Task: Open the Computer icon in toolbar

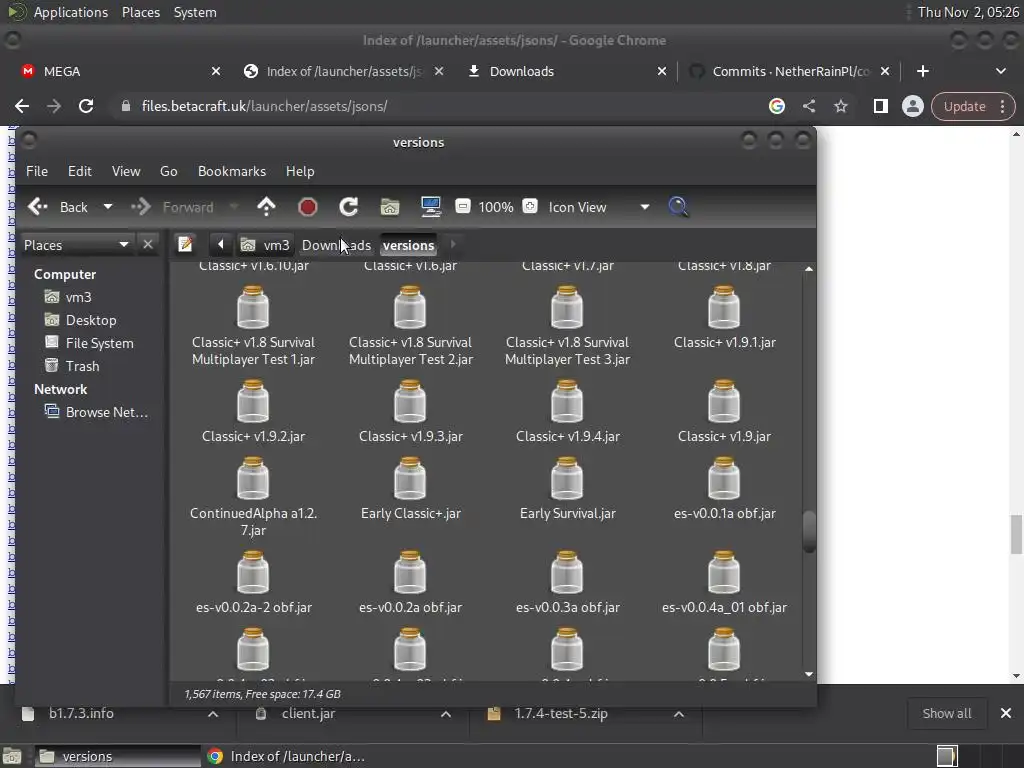Action: click(x=430, y=207)
